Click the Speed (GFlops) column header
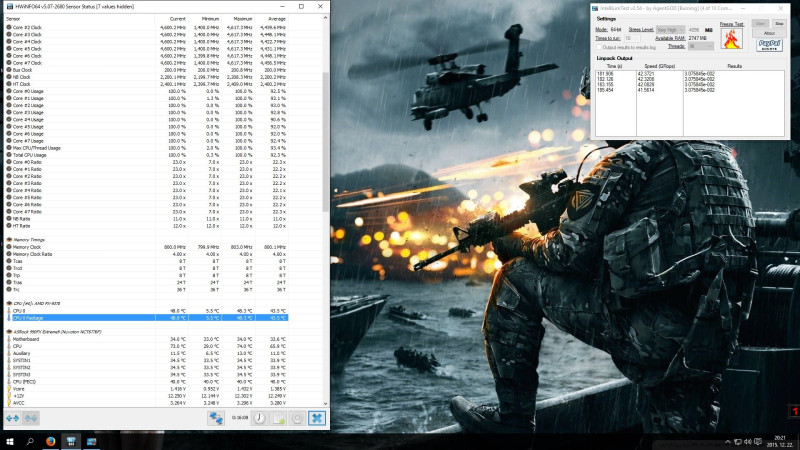Viewport: 800px width, 450px height. tap(659, 66)
